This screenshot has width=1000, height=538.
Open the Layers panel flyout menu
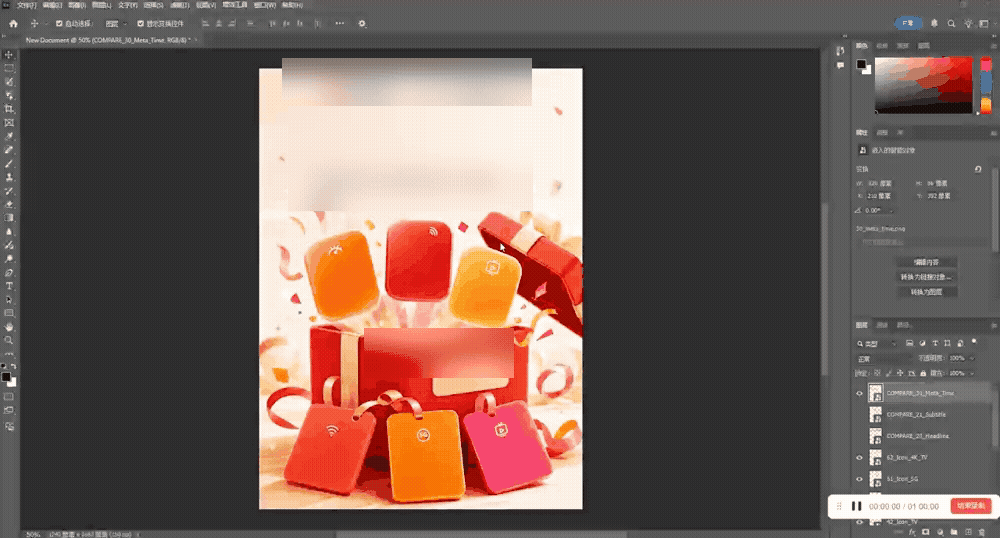pyautogui.click(x=994, y=325)
